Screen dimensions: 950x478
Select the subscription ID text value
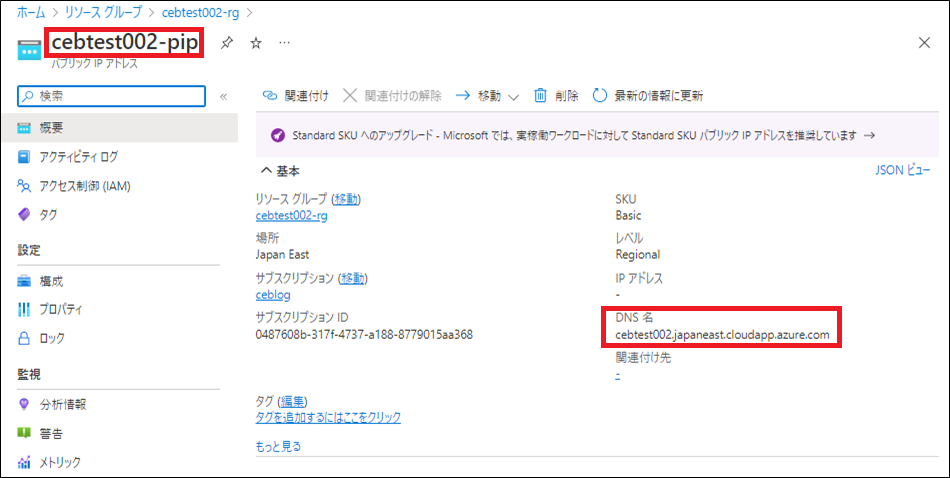[x=364, y=334]
